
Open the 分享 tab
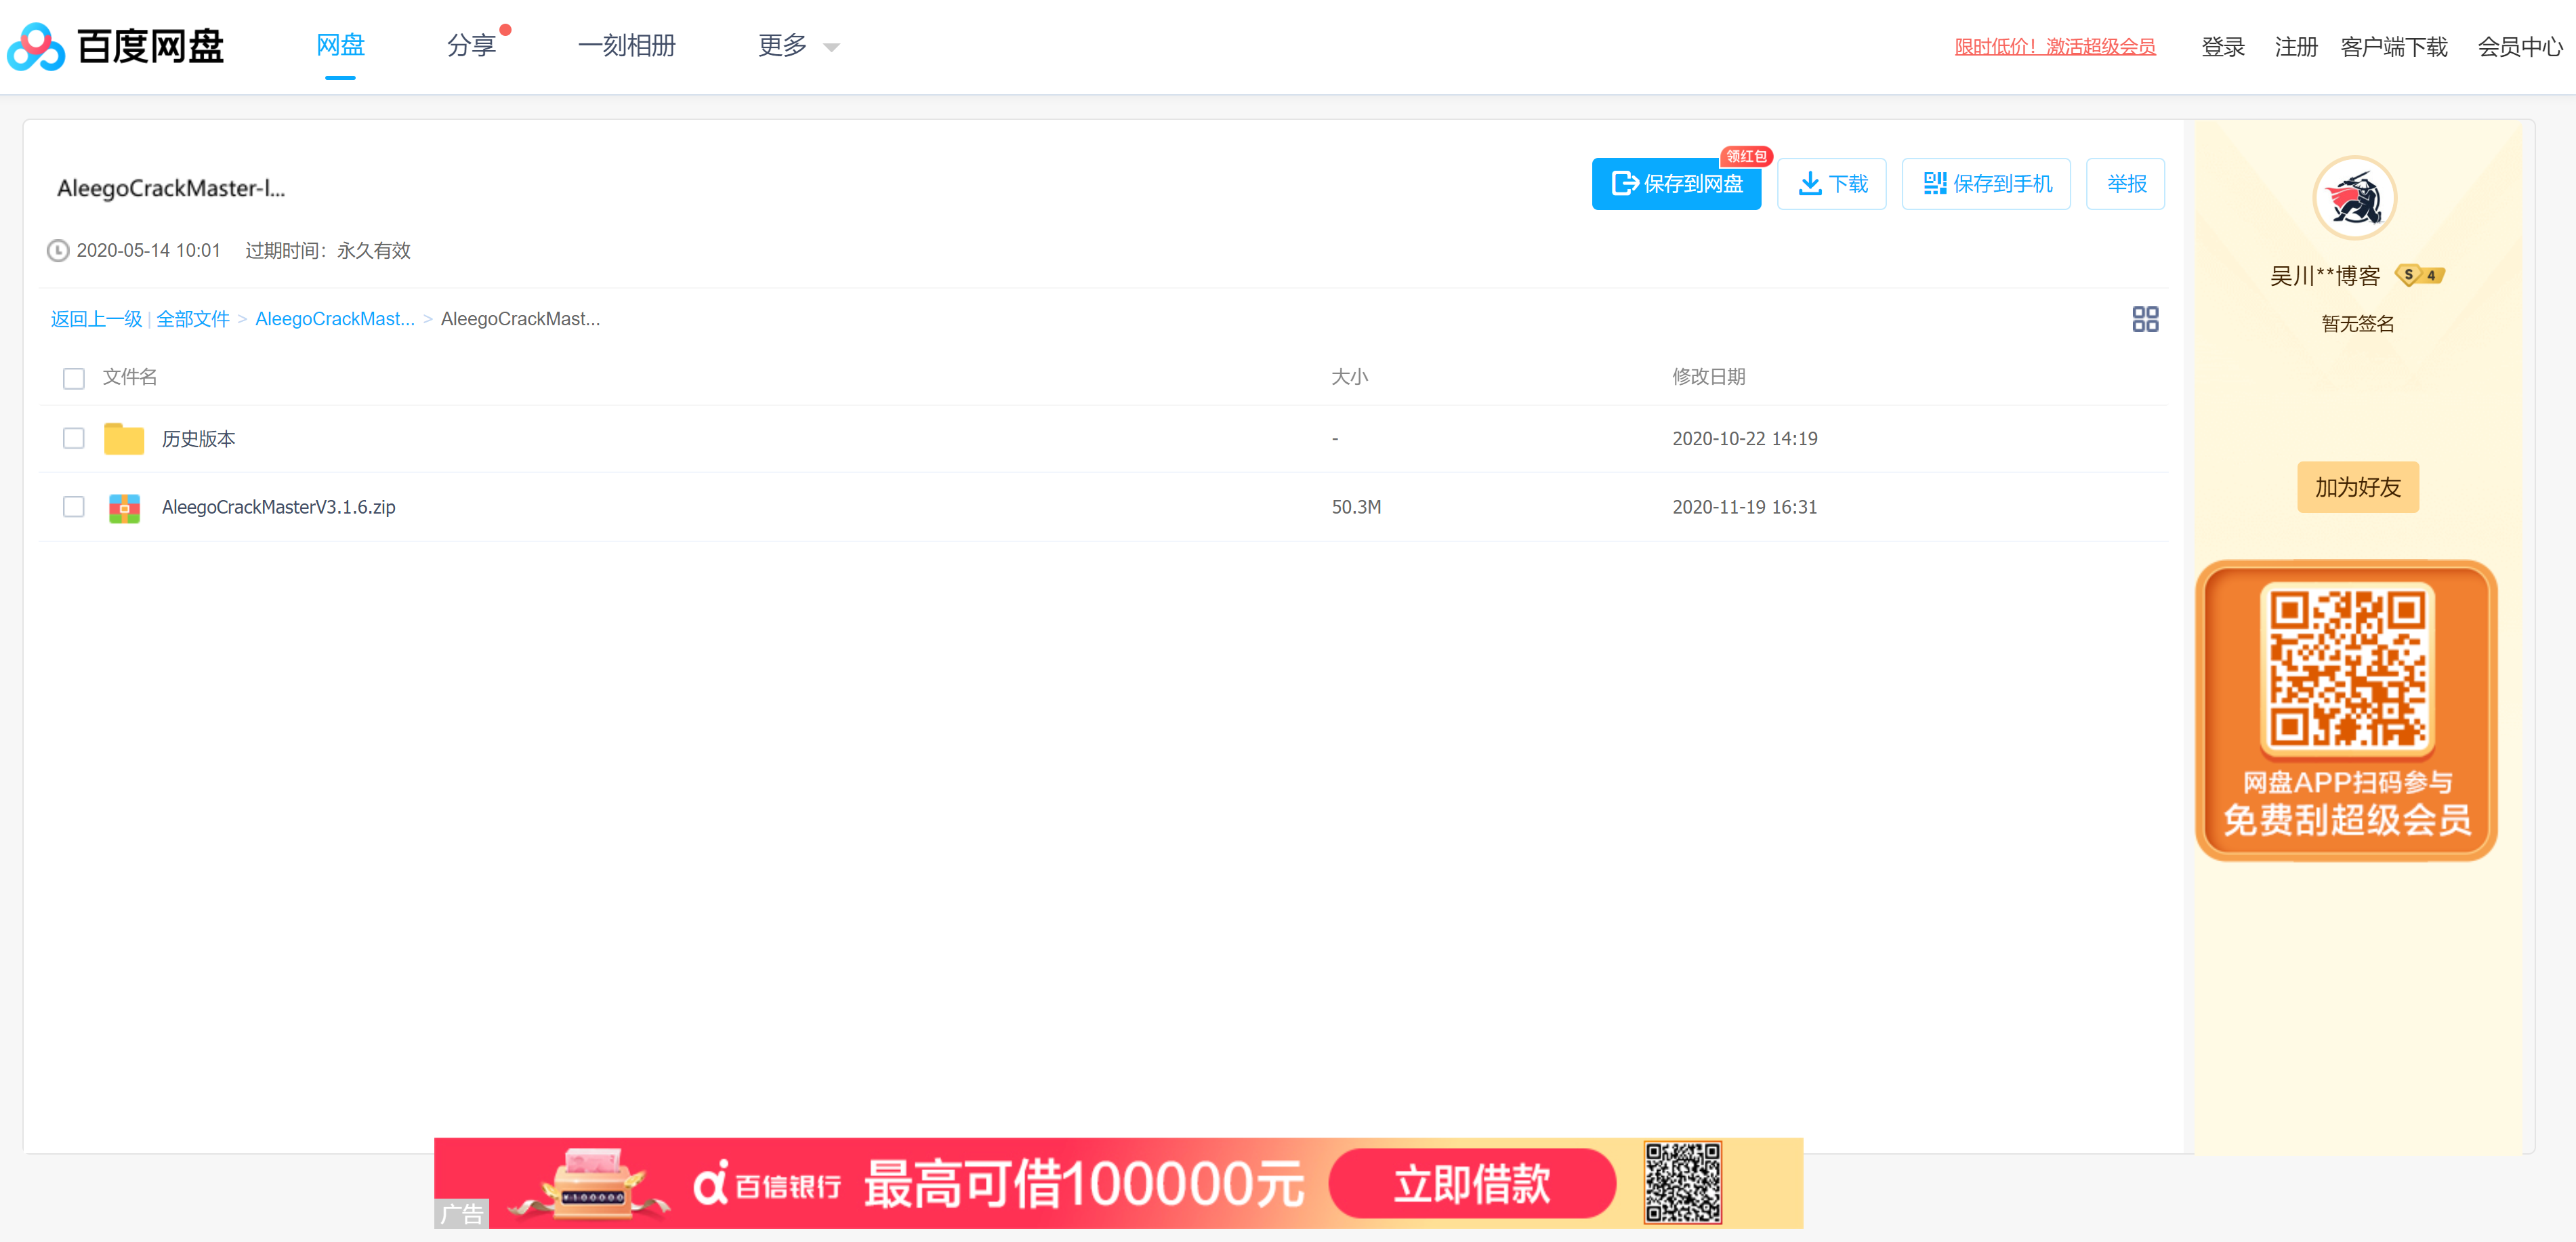click(471, 46)
